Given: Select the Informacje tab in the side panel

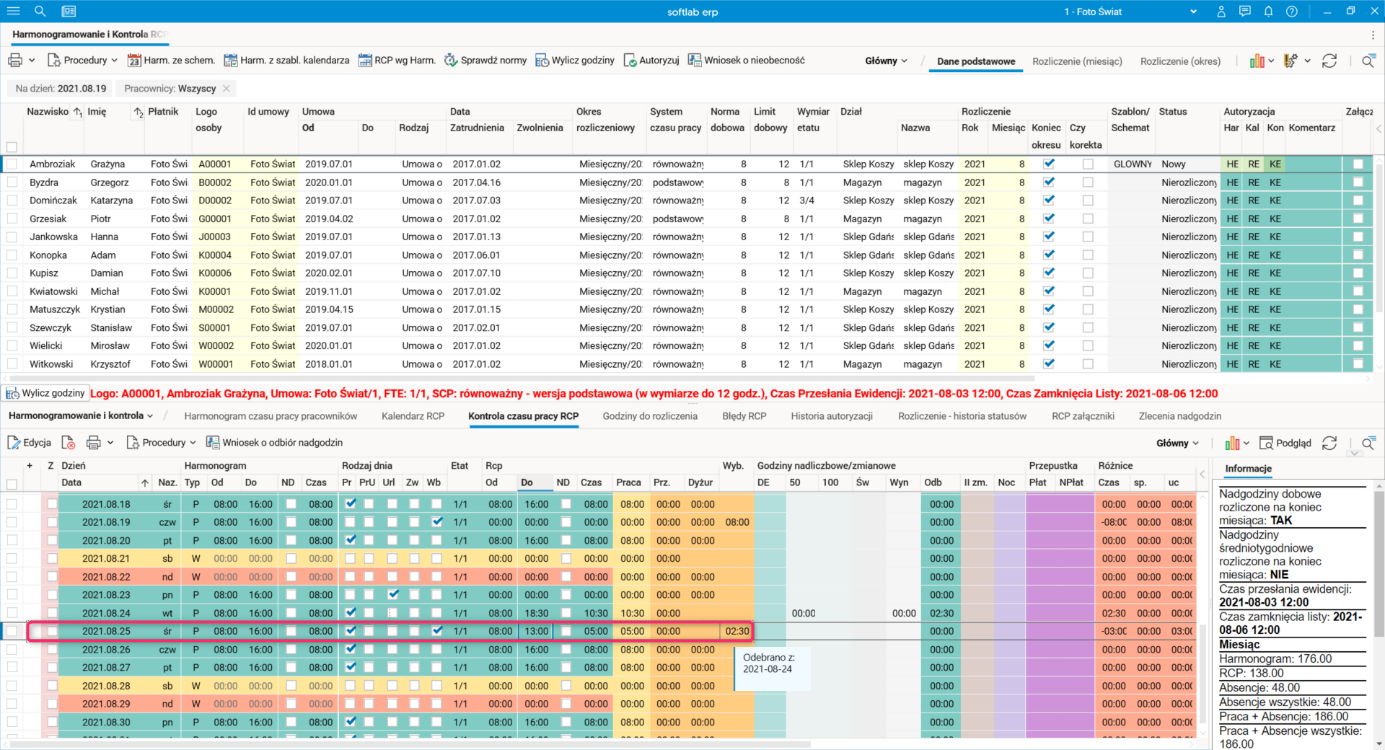Looking at the screenshot, I should 1248,468.
